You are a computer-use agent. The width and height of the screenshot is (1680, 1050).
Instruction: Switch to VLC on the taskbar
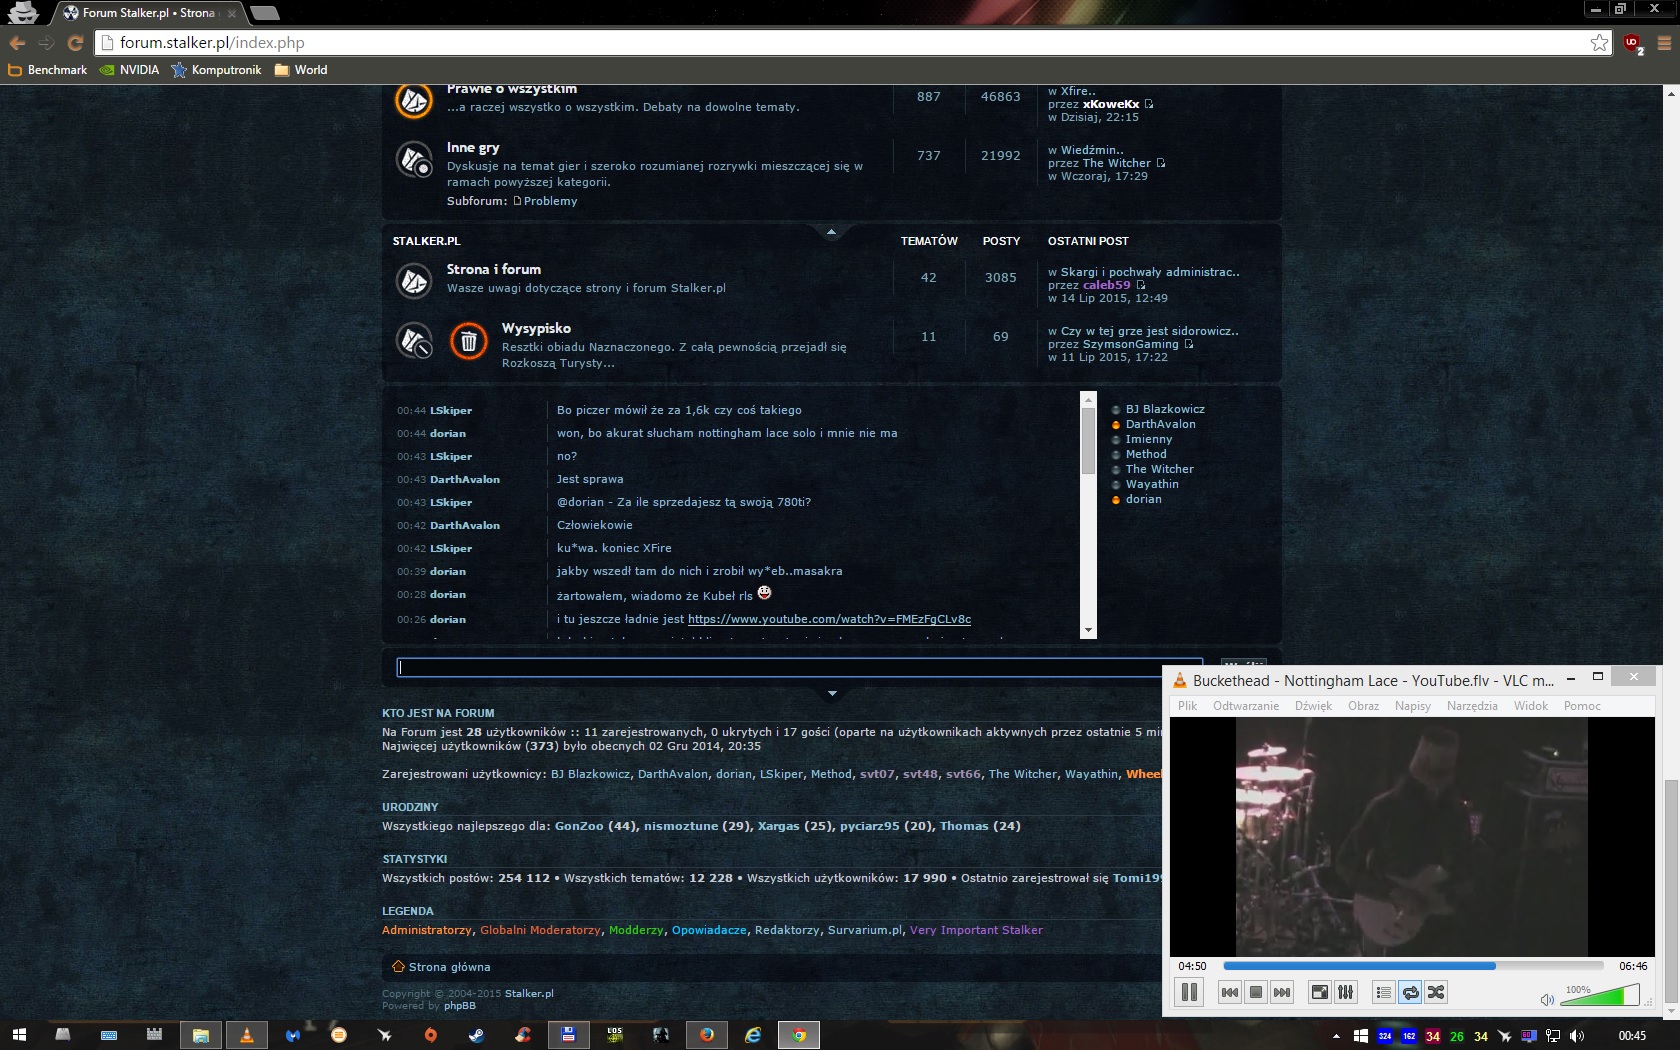[x=246, y=1035]
